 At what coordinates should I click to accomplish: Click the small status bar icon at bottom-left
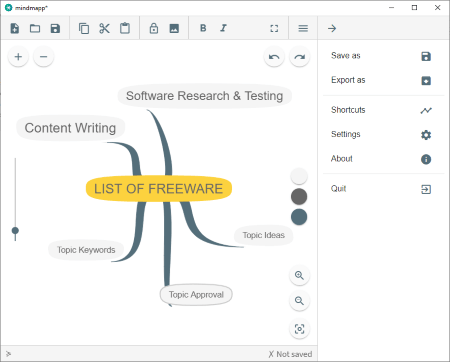tap(8, 354)
